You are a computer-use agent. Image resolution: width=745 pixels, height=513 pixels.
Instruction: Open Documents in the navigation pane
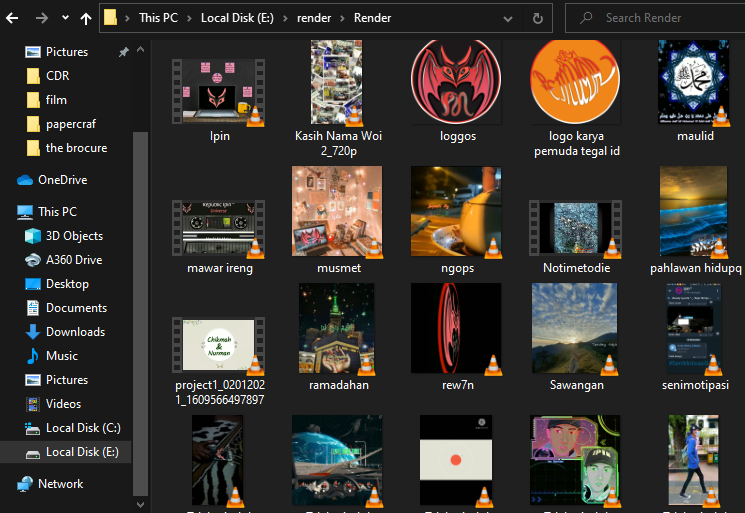(66, 308)
